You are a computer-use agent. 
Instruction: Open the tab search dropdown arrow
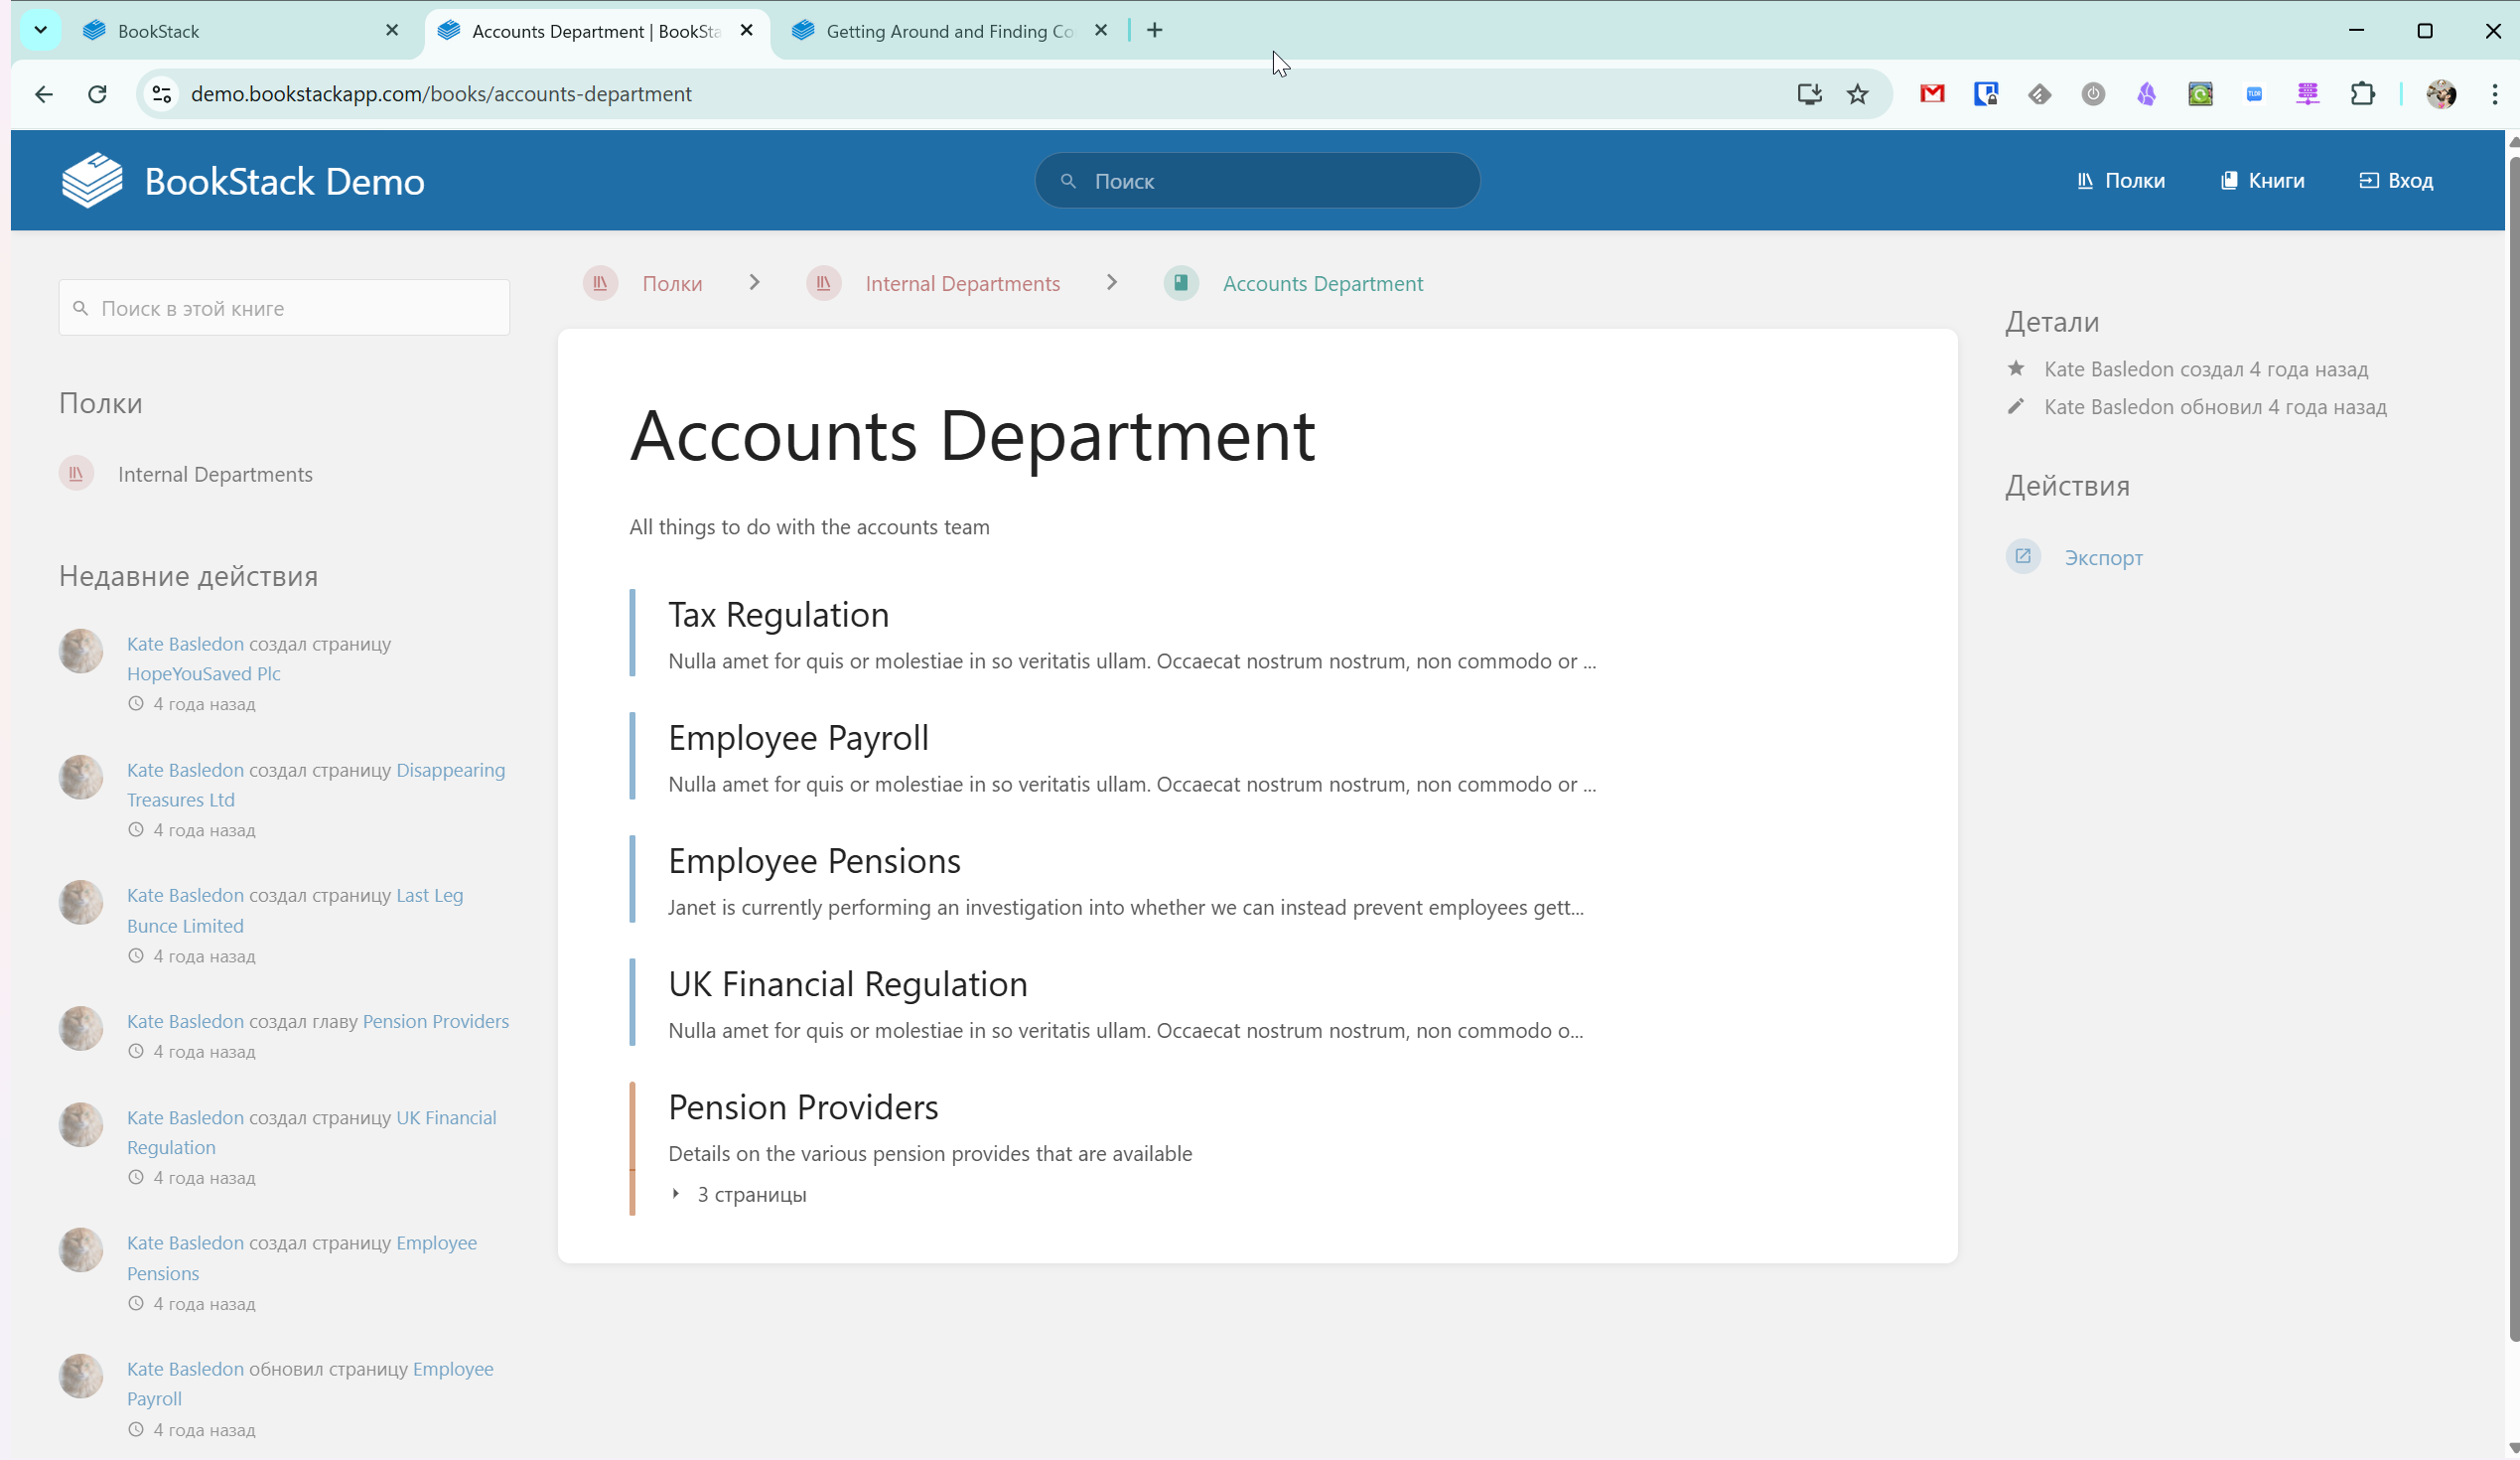40,30
